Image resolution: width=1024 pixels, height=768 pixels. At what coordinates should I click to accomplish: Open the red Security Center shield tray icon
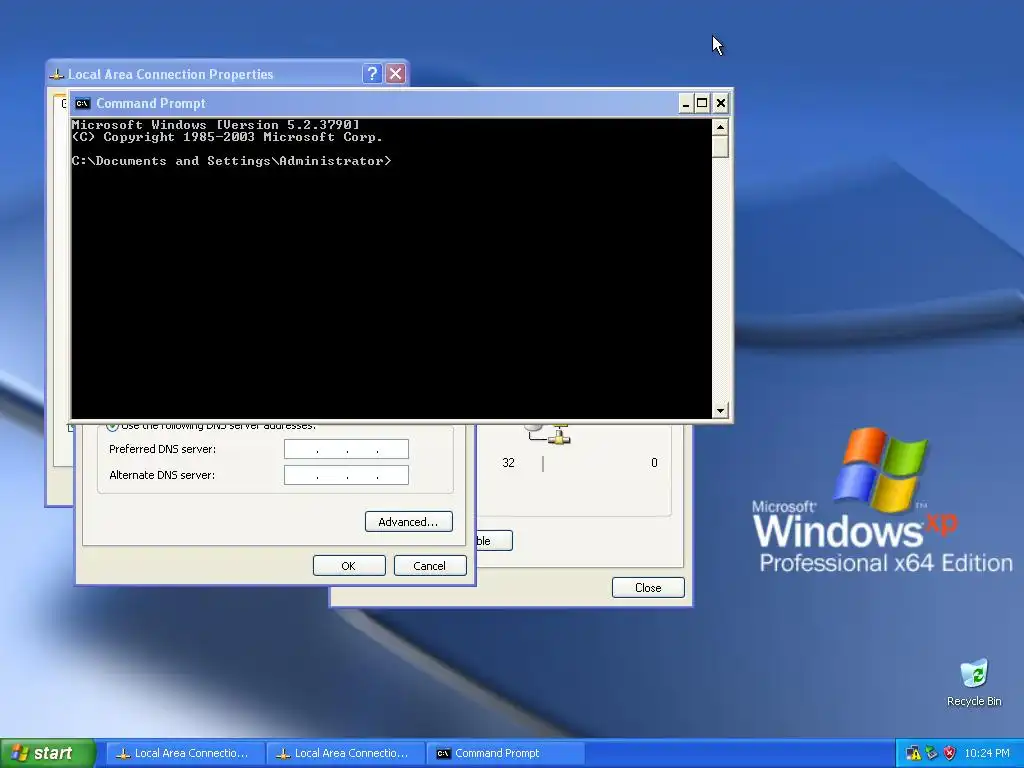[x=950, y=753]
